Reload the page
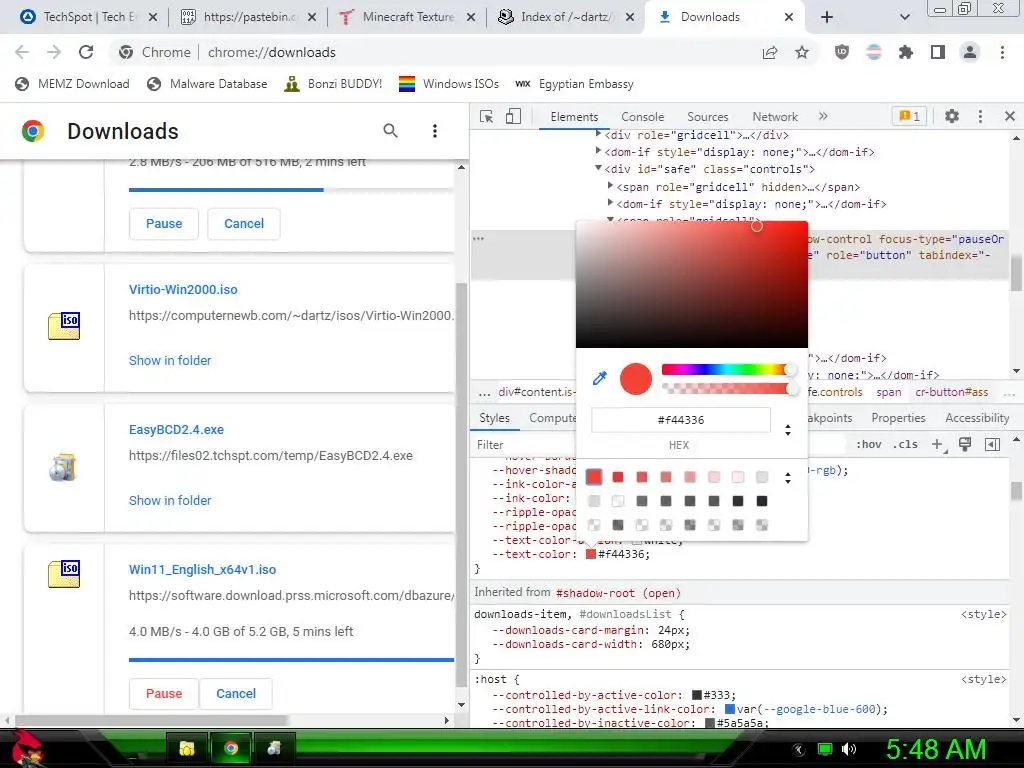1024x768 pixels. click(x=86, y=52)
